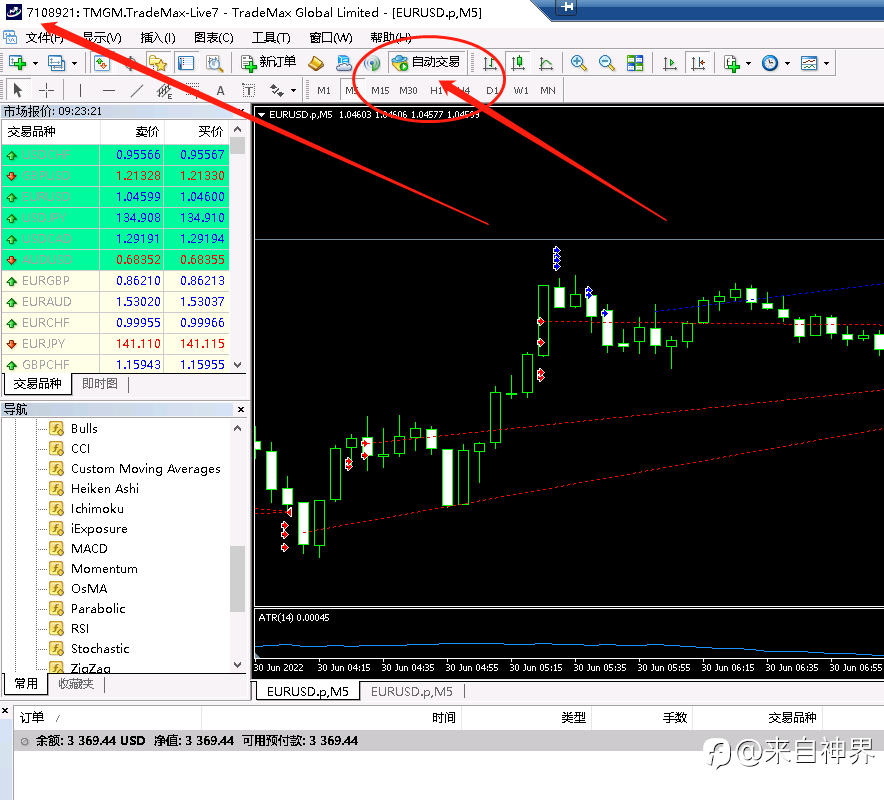The height and width of the screenshot is (800, 884).
Task: Expand the indicators list dropdown arrow
Action: tap(749, 63)
